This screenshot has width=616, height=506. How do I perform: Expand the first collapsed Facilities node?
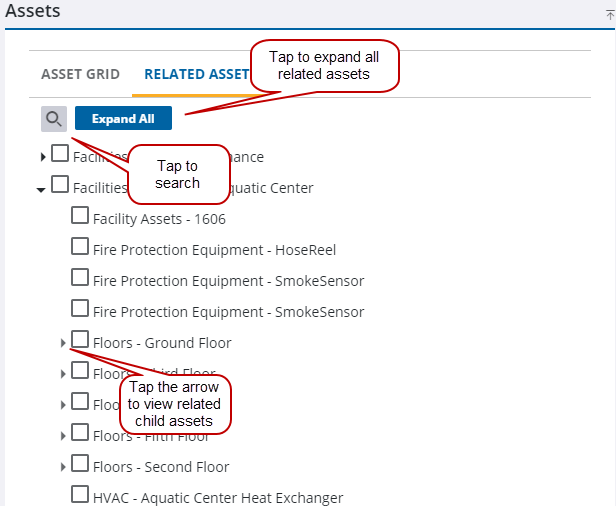[x=43, y=157]
